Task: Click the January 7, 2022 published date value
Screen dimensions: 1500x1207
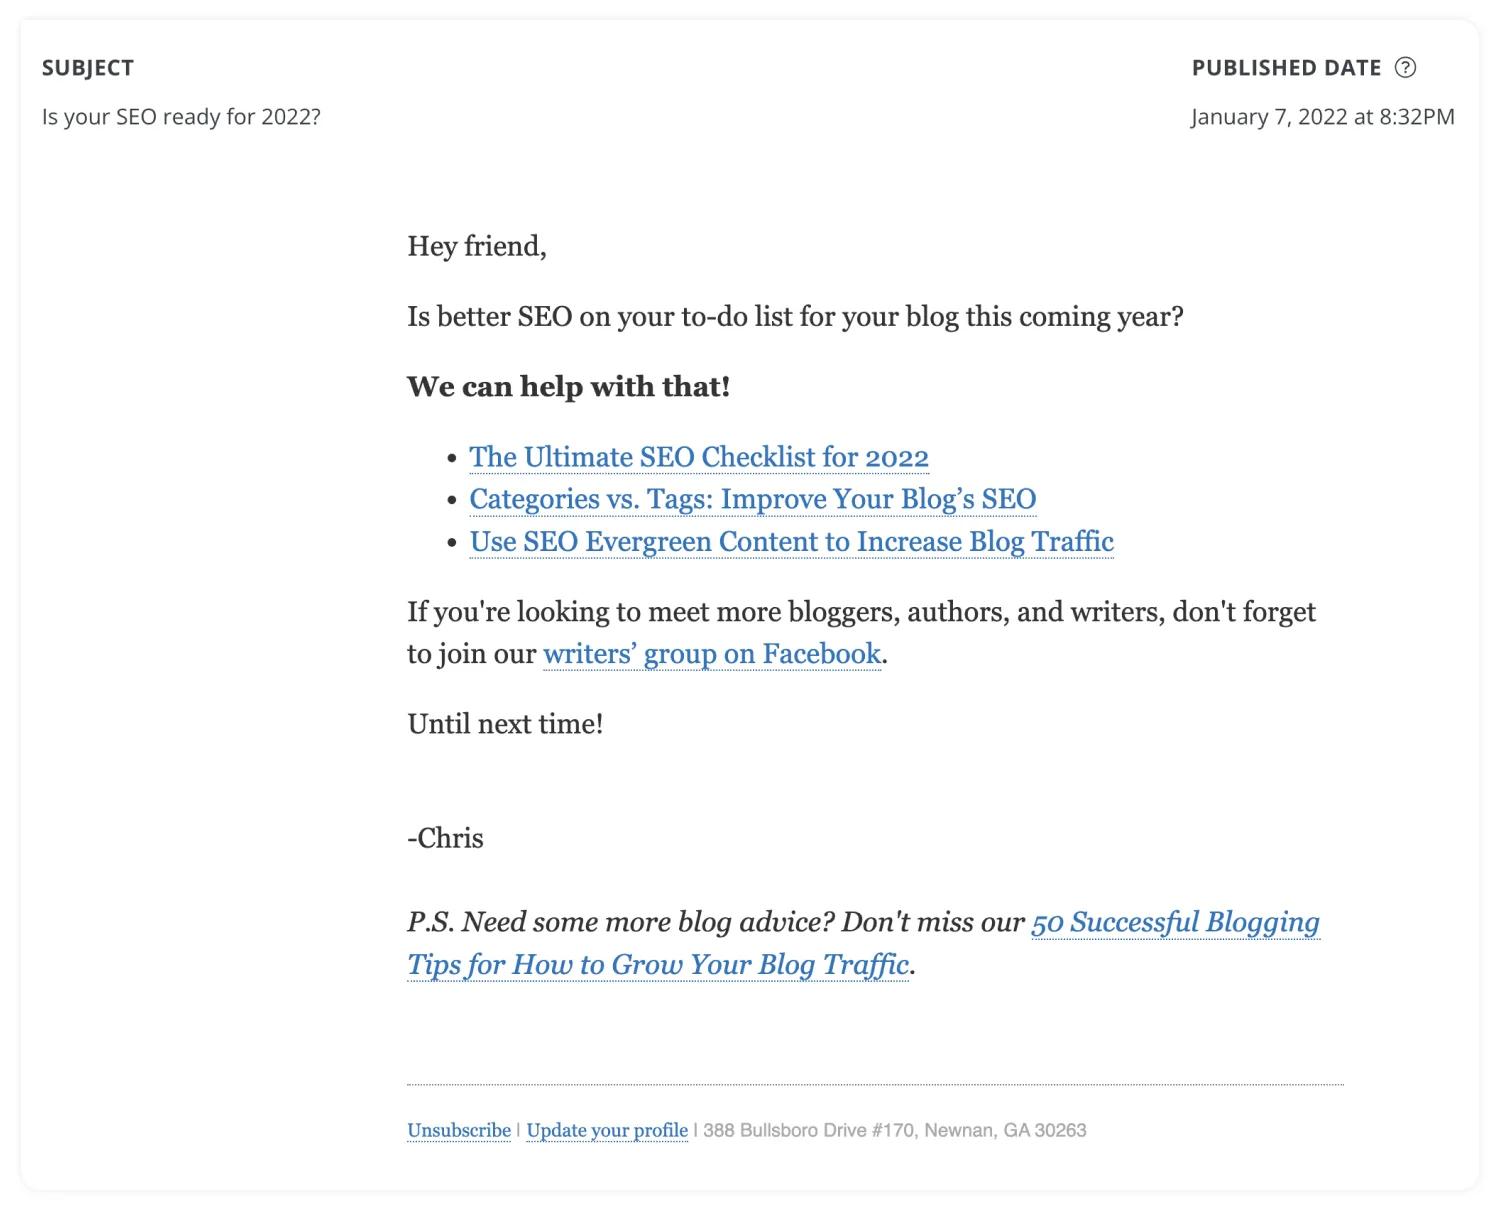Action: [x=1322, y=117]
